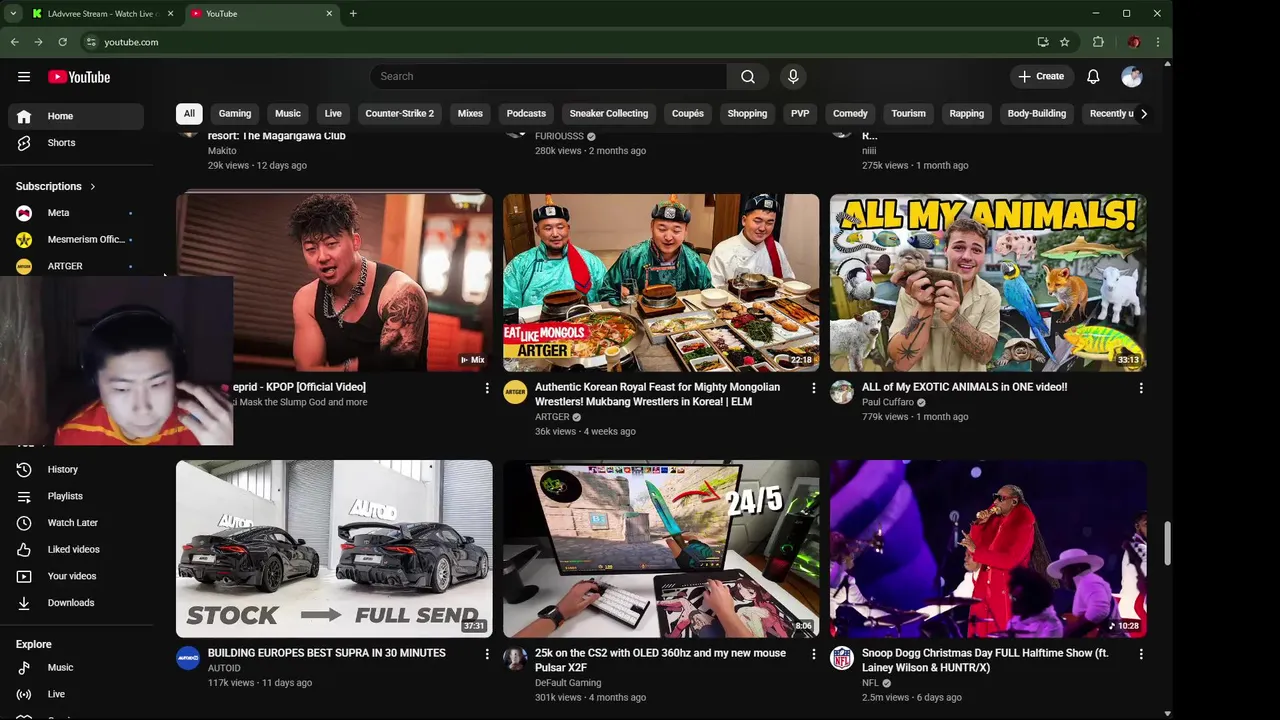1280x720 pixels.
Task: Reload the page in browser
Action: point(62,42)
